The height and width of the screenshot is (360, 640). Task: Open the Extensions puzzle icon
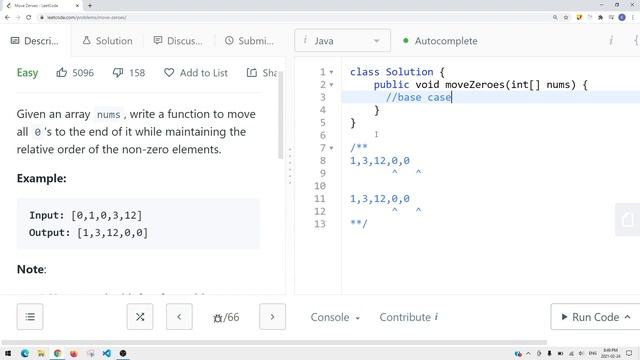click(x=600, y=18)
